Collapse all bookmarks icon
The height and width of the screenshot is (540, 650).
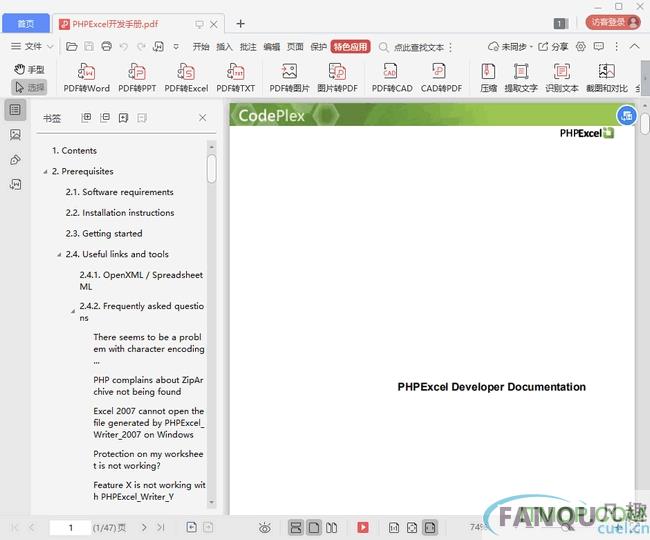point(105,118)
